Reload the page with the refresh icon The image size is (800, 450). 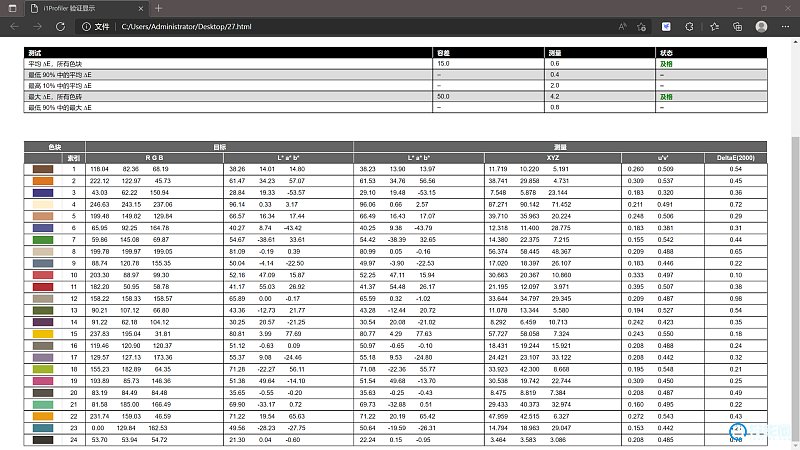tap(61, 26)
